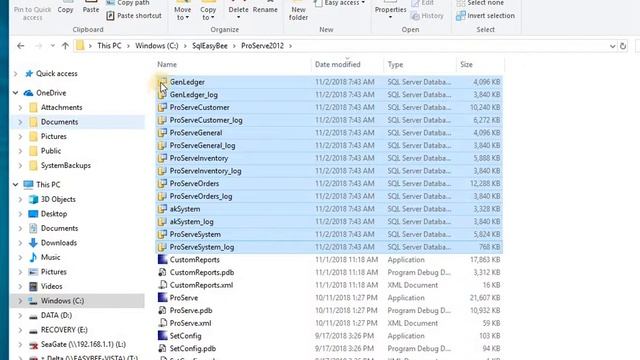Select the ProServeCustomer database file icon
The width and height of the screenshot is (640, 360).
point(162,107)
